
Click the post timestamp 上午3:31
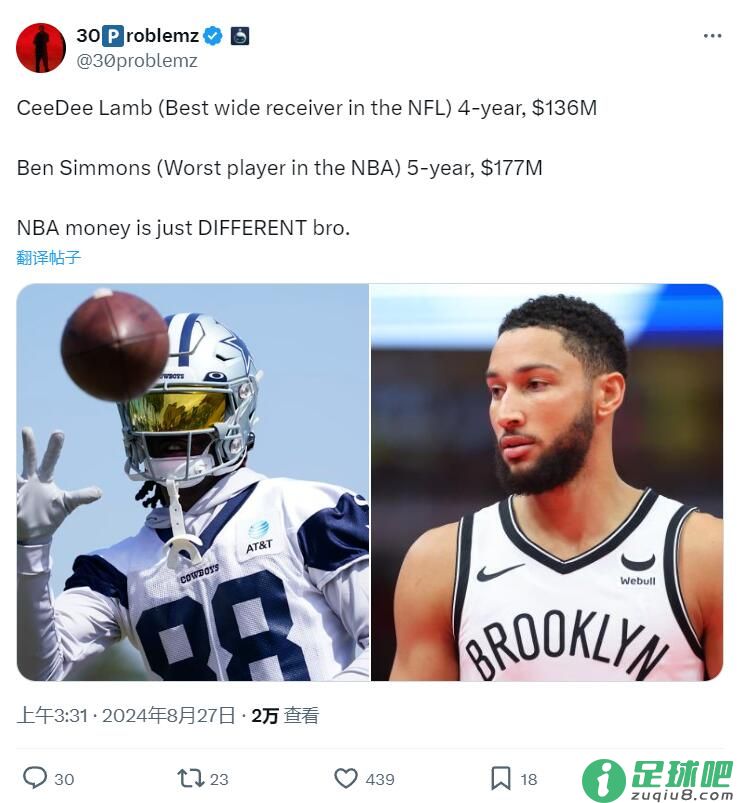[52, 715]
